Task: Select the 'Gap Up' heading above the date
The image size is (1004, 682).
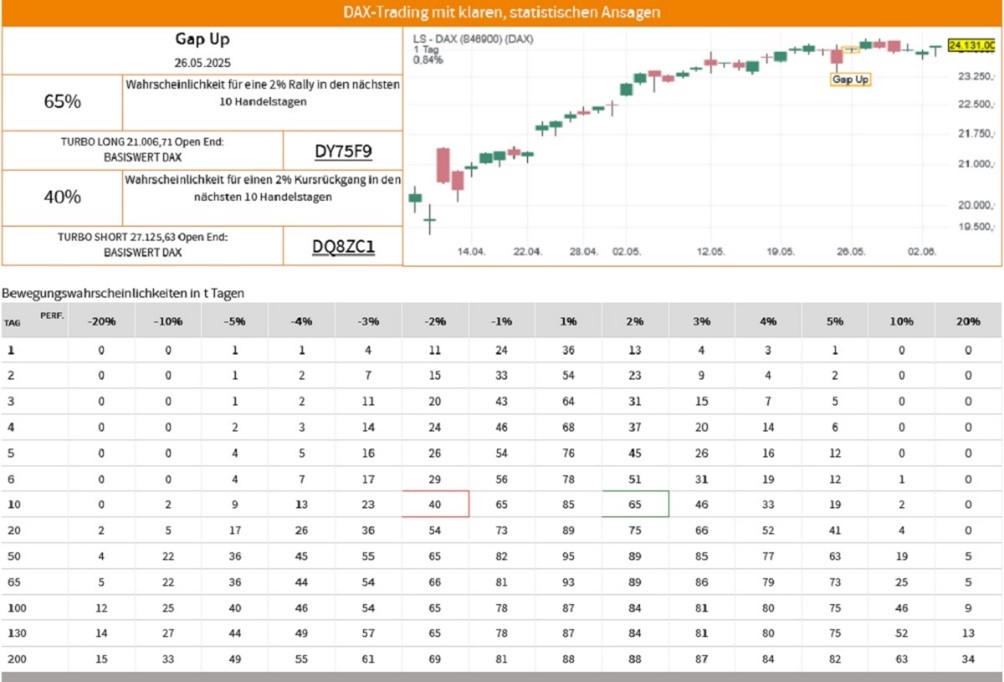Action: point(202,38)
